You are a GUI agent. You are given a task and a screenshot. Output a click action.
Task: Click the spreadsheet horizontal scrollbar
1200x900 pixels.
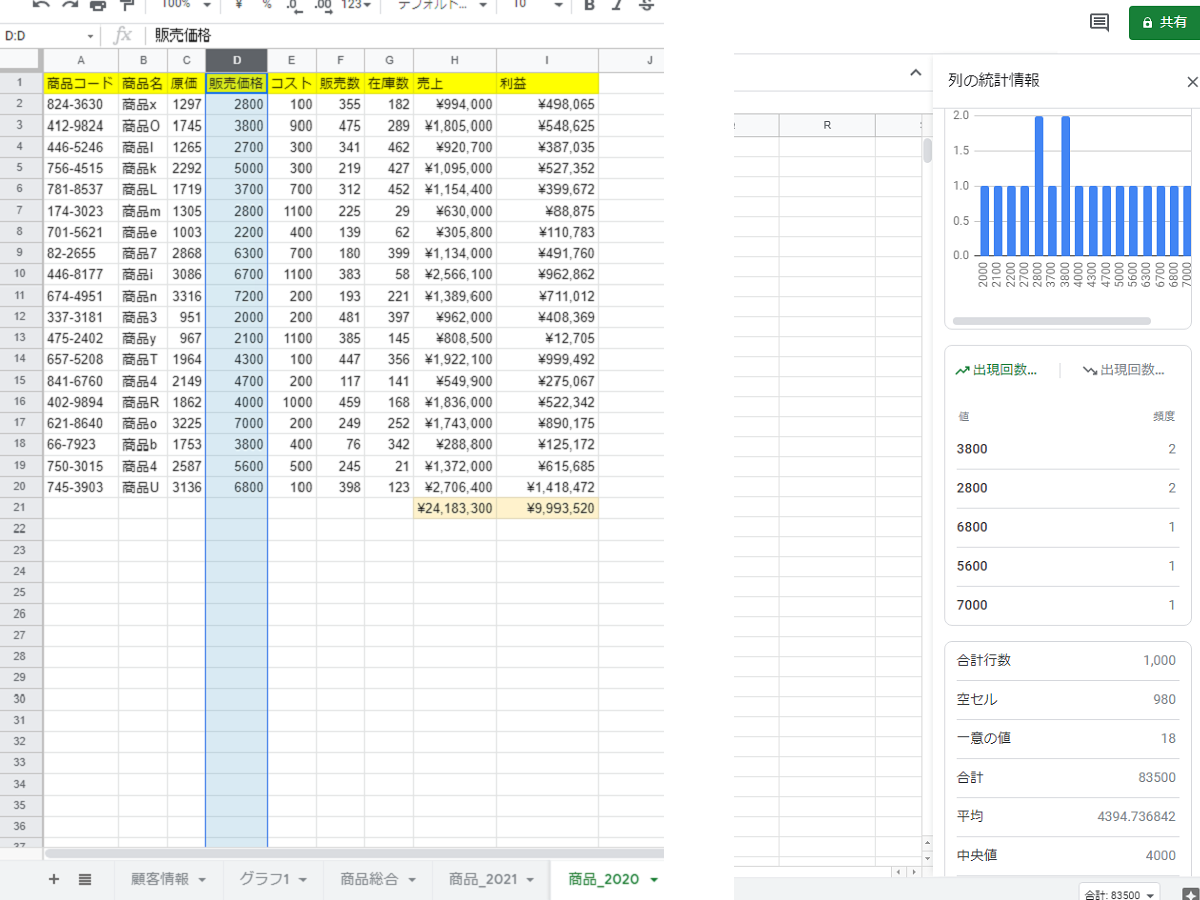[354, 853]
